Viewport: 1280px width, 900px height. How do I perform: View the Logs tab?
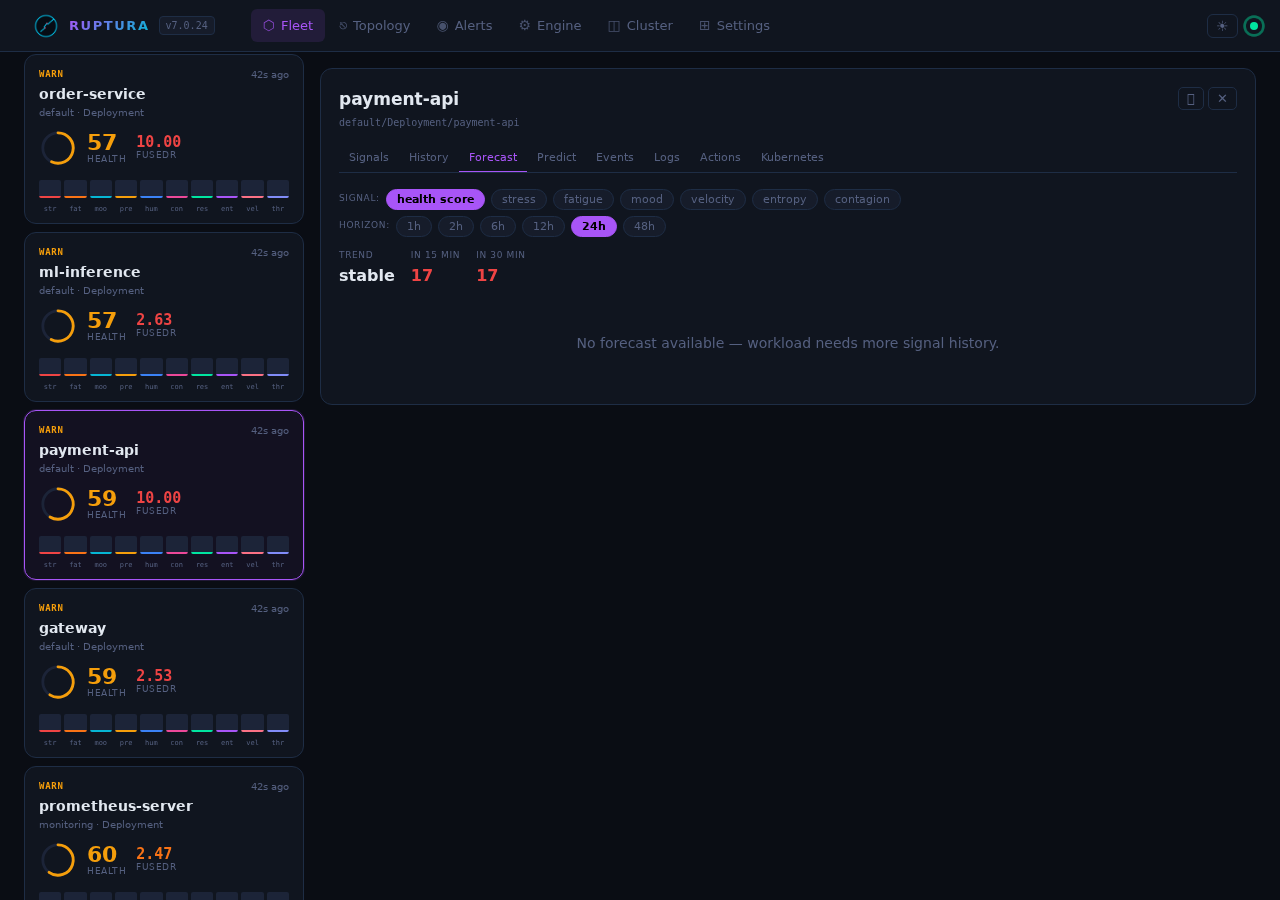[667, 158]
